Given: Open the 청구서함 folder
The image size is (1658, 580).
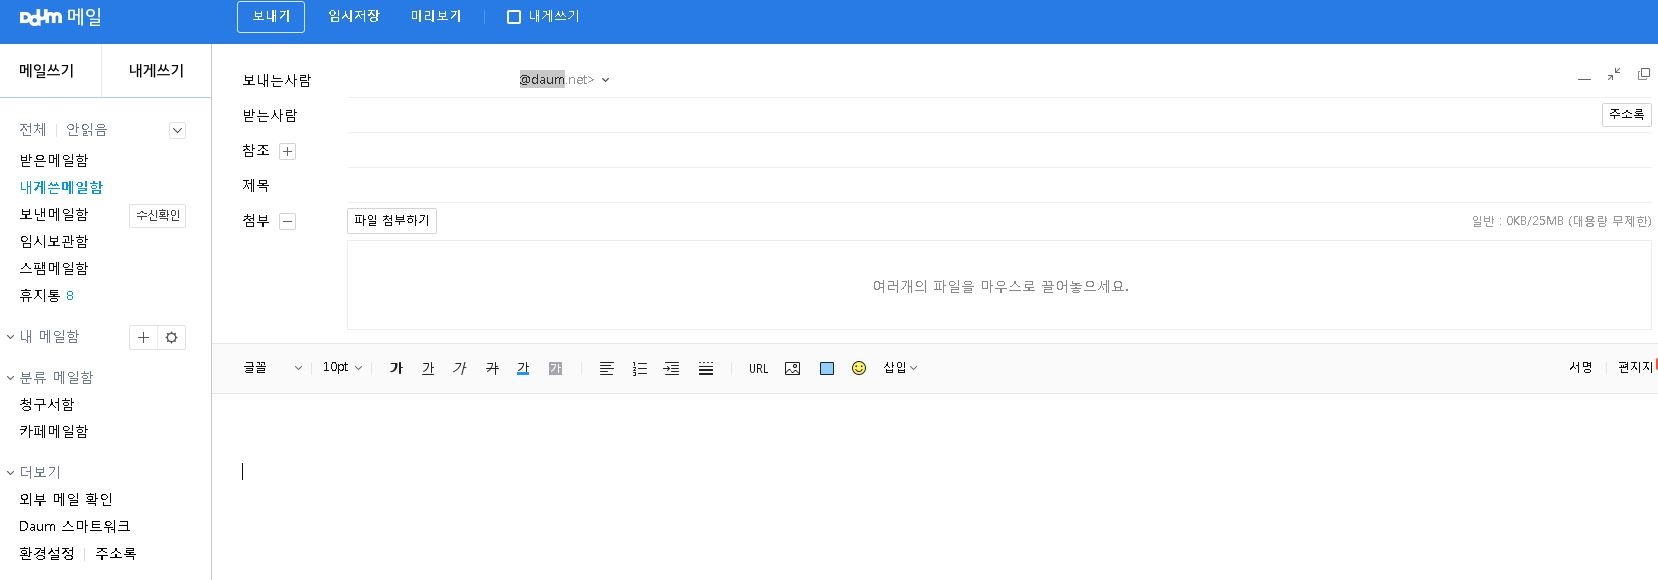Looking at the screenshot, I should click(x=47, y=404).
